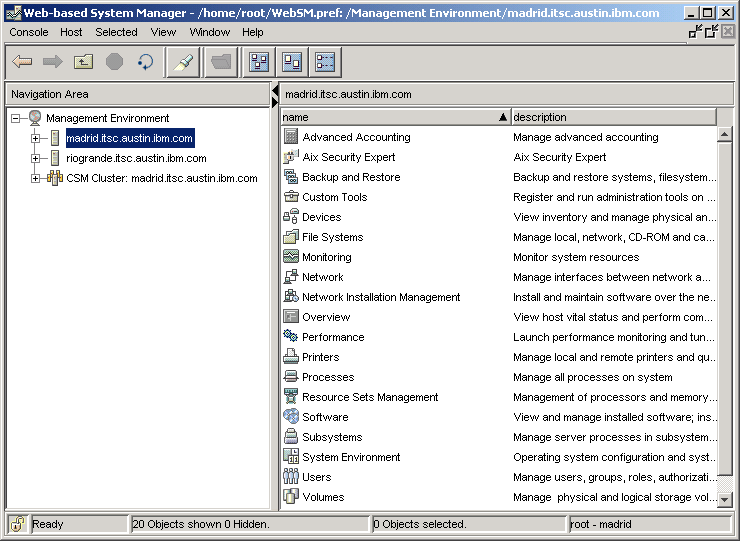
Task: Click the Backup and Restore icon
Action: [x=291, y=177]
